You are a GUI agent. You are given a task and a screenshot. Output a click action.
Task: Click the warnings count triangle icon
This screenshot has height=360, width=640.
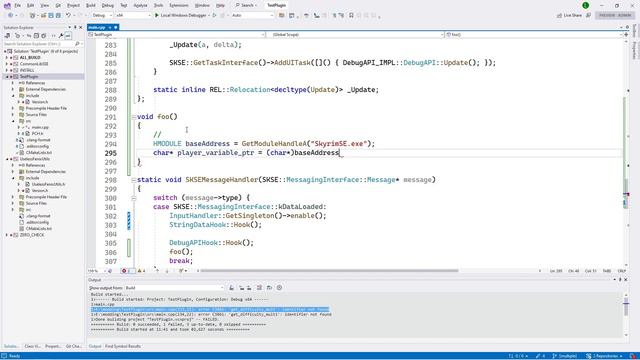tap(141, 271)
